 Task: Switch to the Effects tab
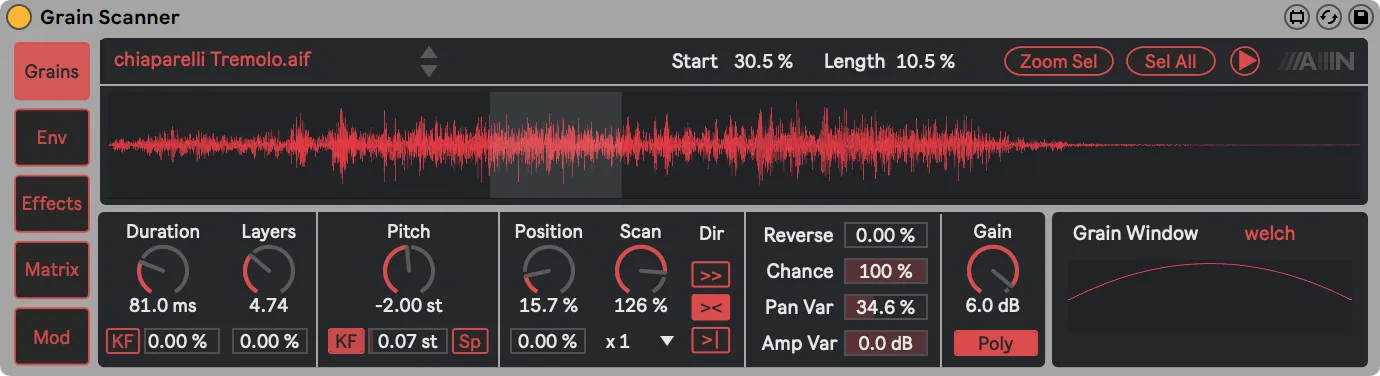[52, 203]
